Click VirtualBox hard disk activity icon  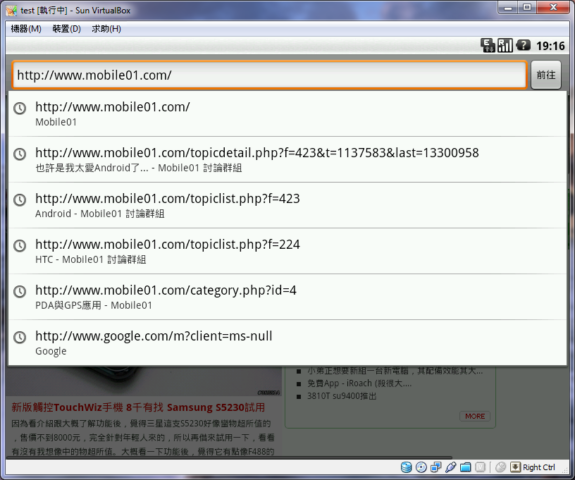(406, 467)
